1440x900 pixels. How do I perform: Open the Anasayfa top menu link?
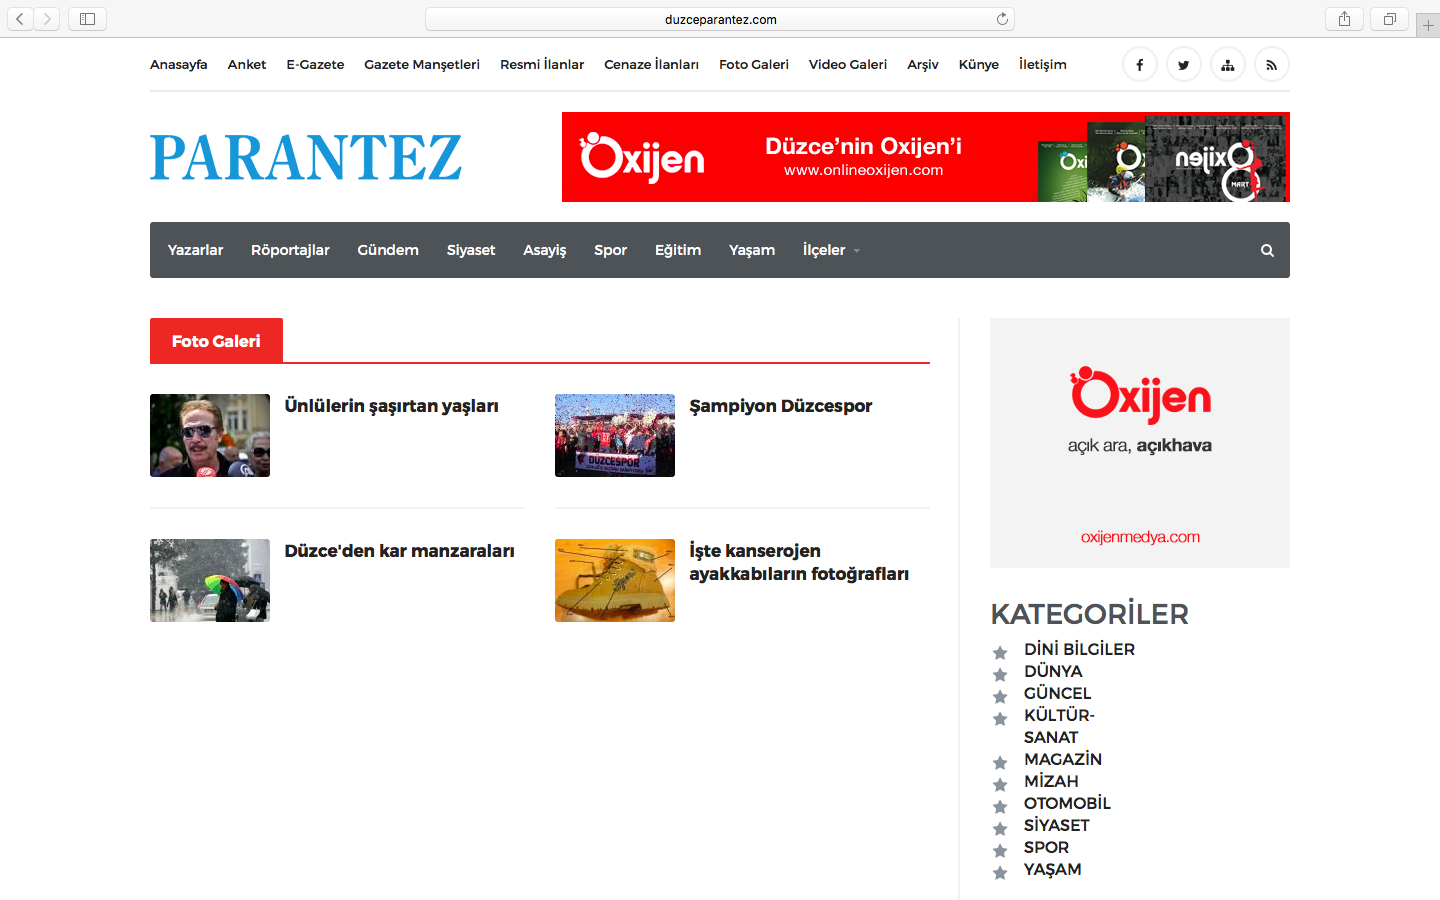click(179, 65)
